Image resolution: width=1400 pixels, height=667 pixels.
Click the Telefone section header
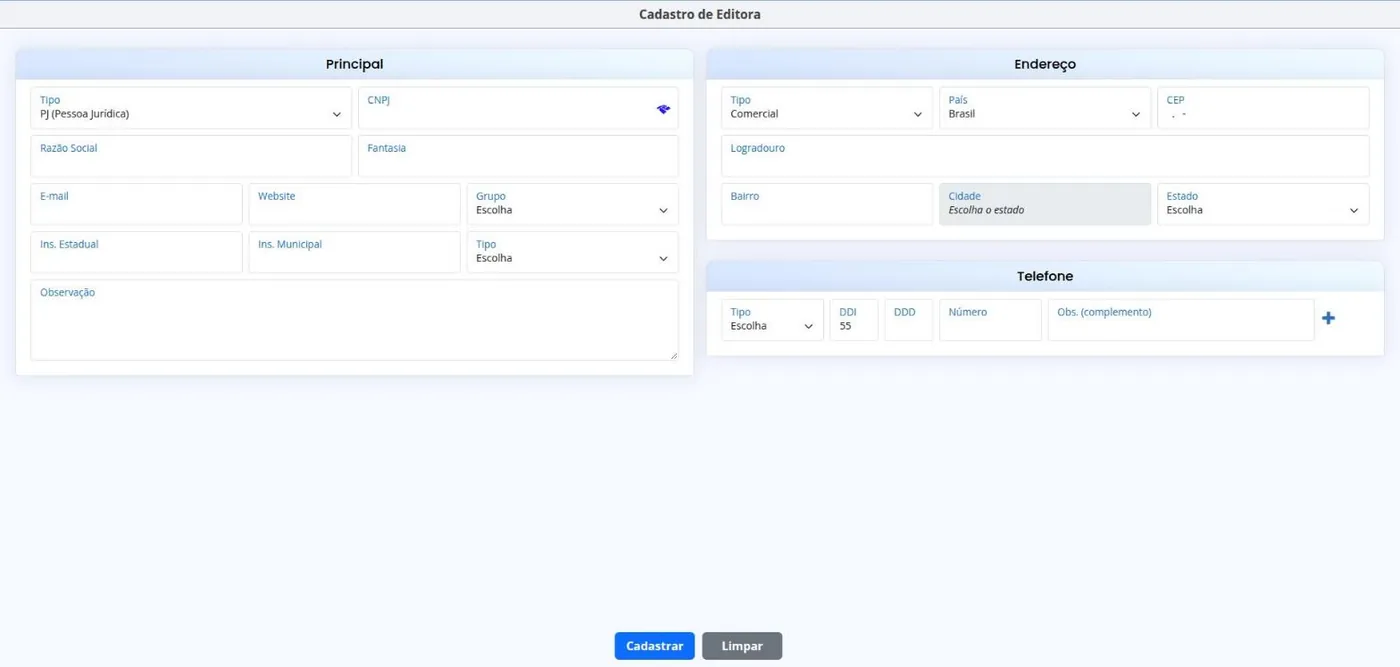pyautogui.click(x=1045, y=276)
